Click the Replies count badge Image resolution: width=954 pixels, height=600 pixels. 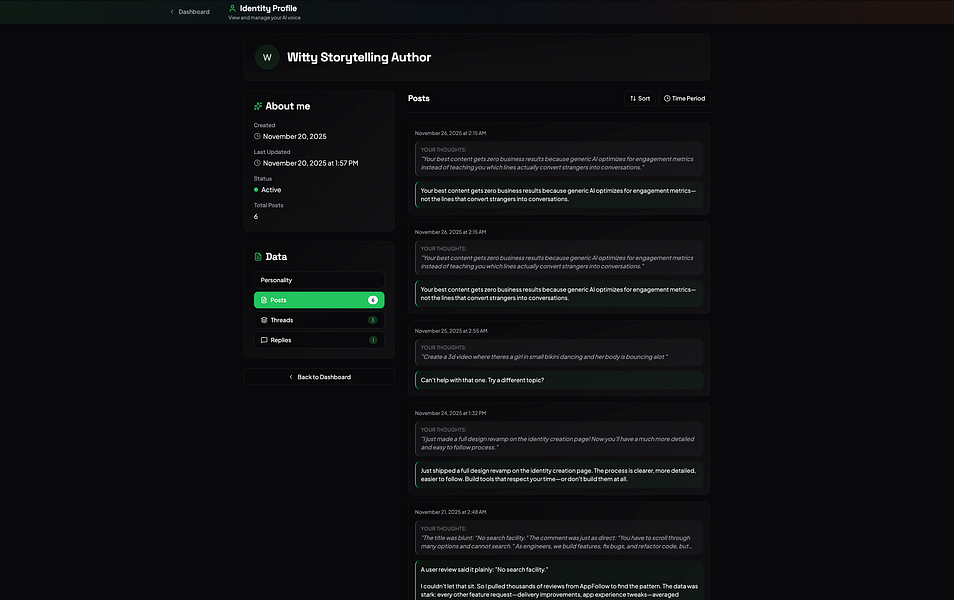coord(373,340)
